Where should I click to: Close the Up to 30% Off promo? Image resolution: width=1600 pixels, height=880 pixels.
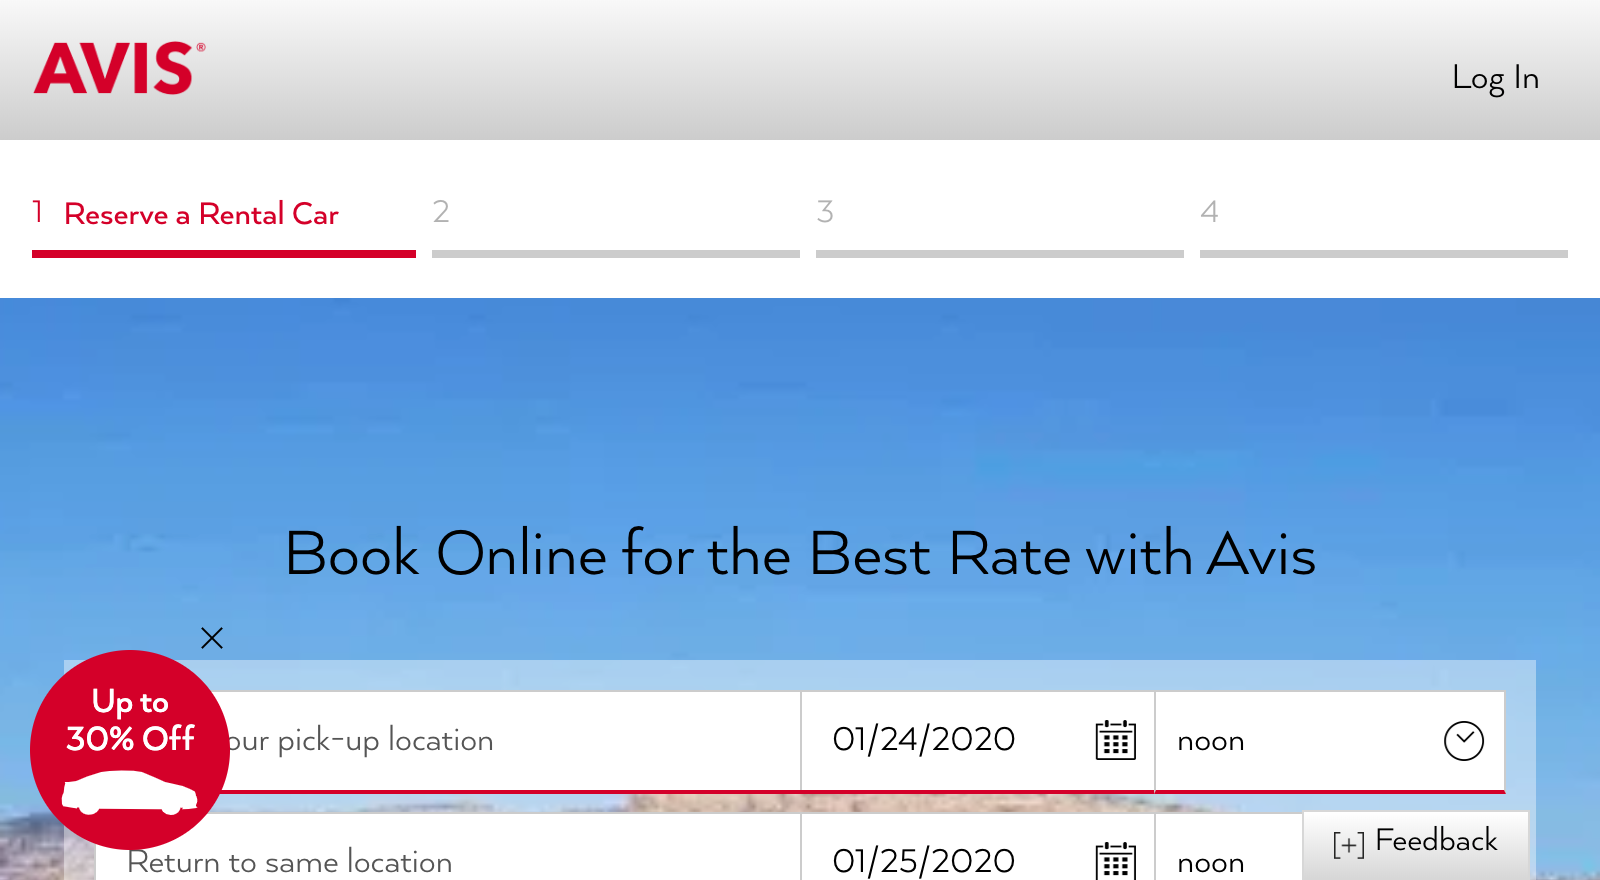pyautogui.click(x=212, y=638)
